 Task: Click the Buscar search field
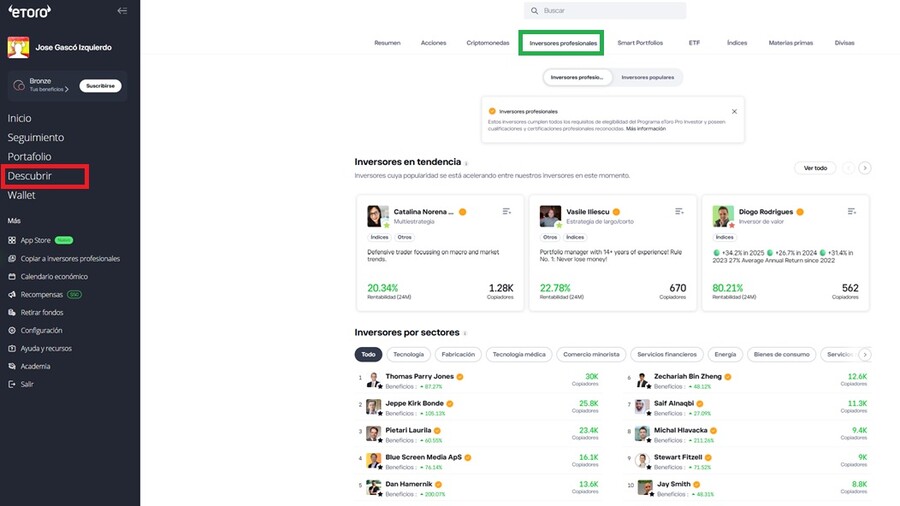(x=605, y=11)
